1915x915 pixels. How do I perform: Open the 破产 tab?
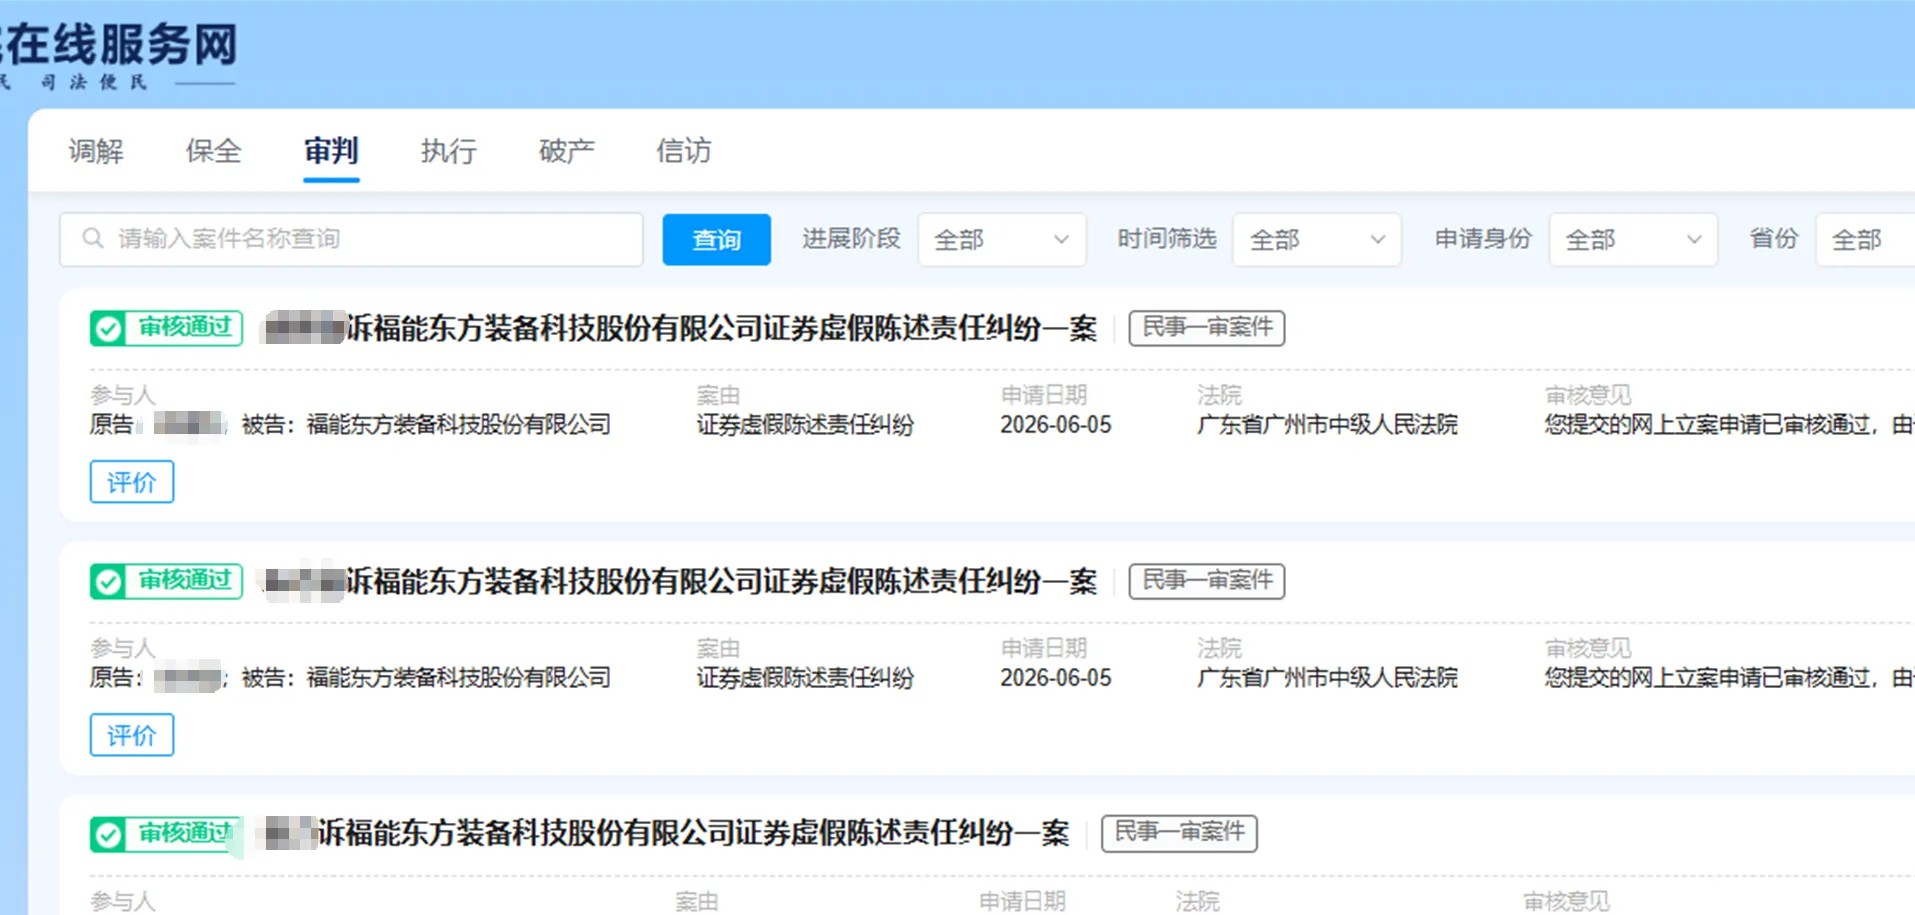(566, 151)
